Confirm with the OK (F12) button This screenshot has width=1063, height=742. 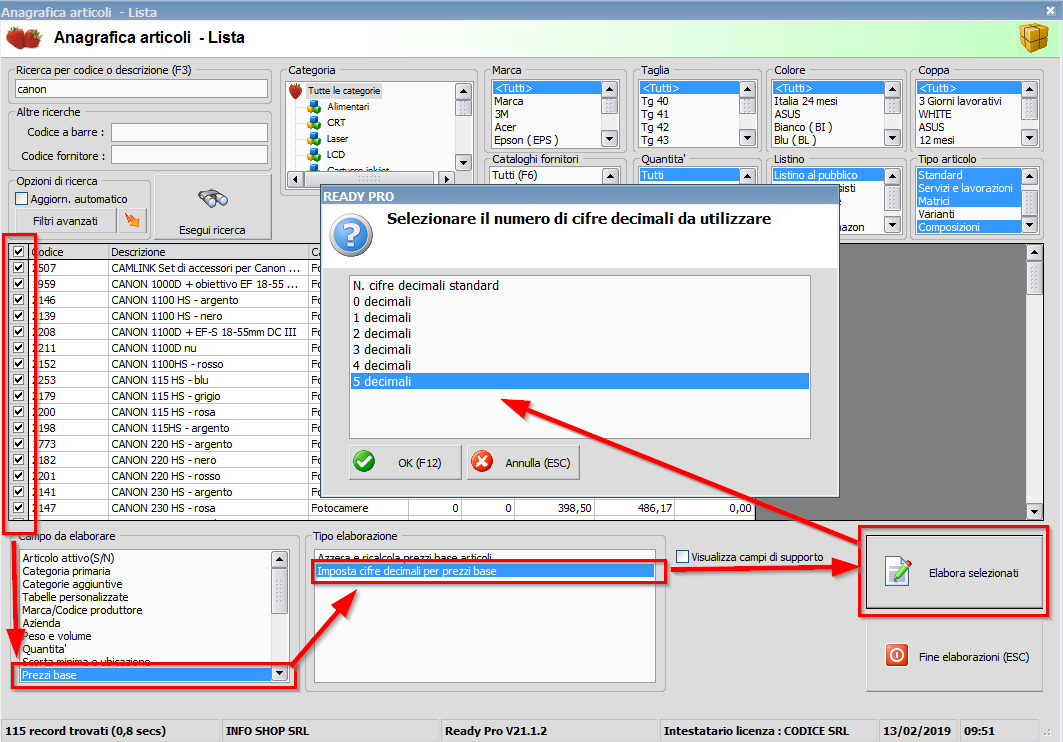click(x=405, y=462)
